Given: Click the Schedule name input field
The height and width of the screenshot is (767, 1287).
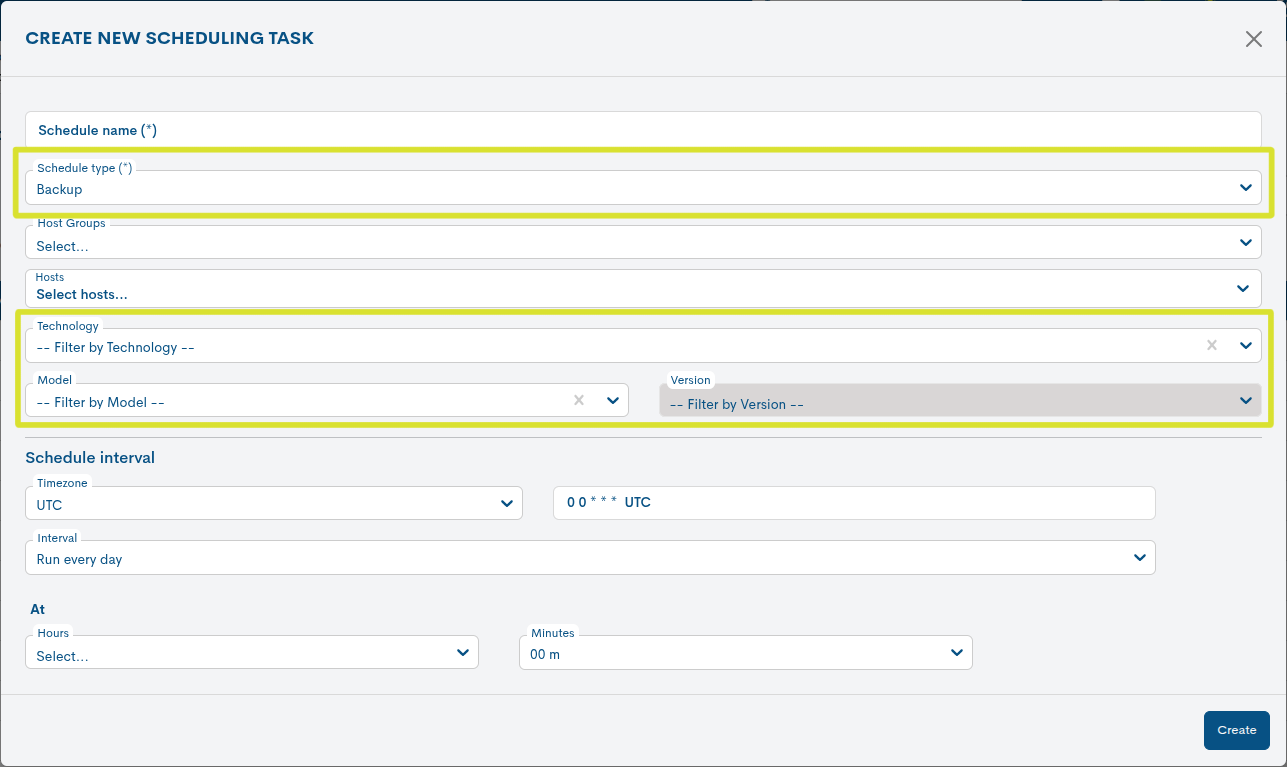Looking at the screenshot, I should tap(644, 130).
